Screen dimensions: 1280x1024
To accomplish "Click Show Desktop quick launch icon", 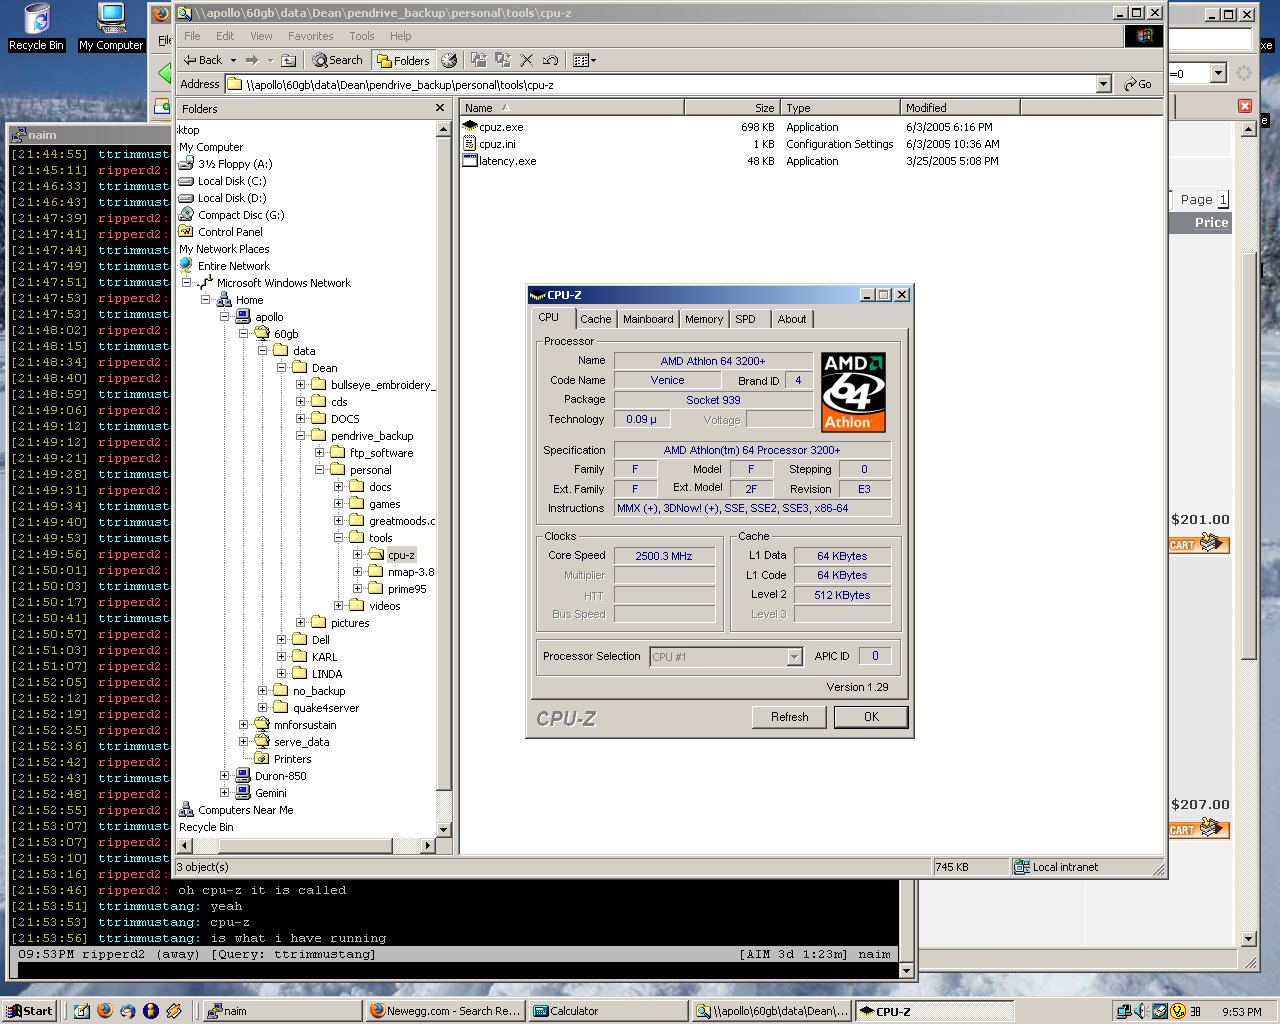I will (81, 1011).
